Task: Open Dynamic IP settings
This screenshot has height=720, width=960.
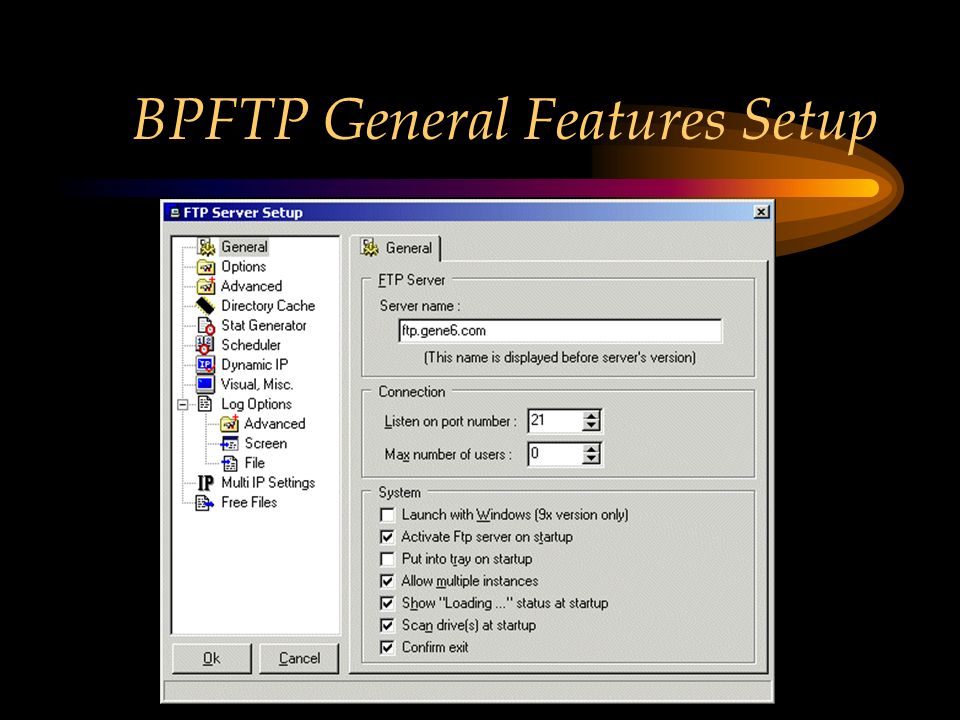Action: coord(254,364)
